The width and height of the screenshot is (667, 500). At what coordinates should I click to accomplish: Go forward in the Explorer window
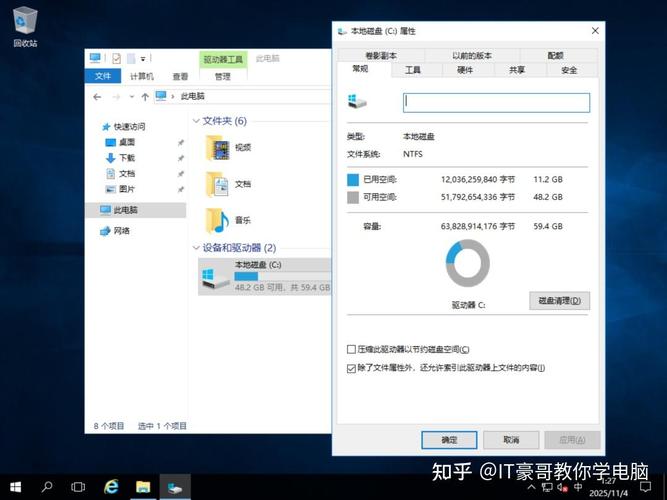click(116, 97)
